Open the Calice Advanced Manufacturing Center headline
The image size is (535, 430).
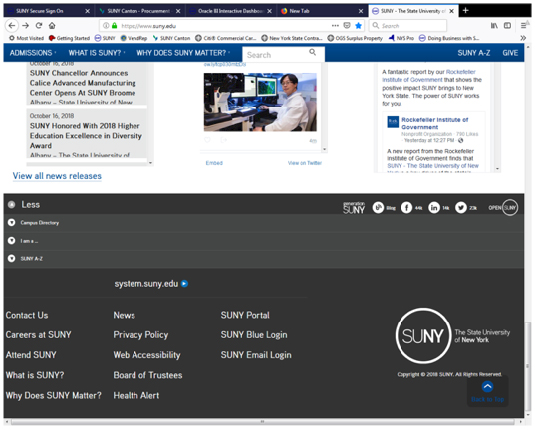83,83
